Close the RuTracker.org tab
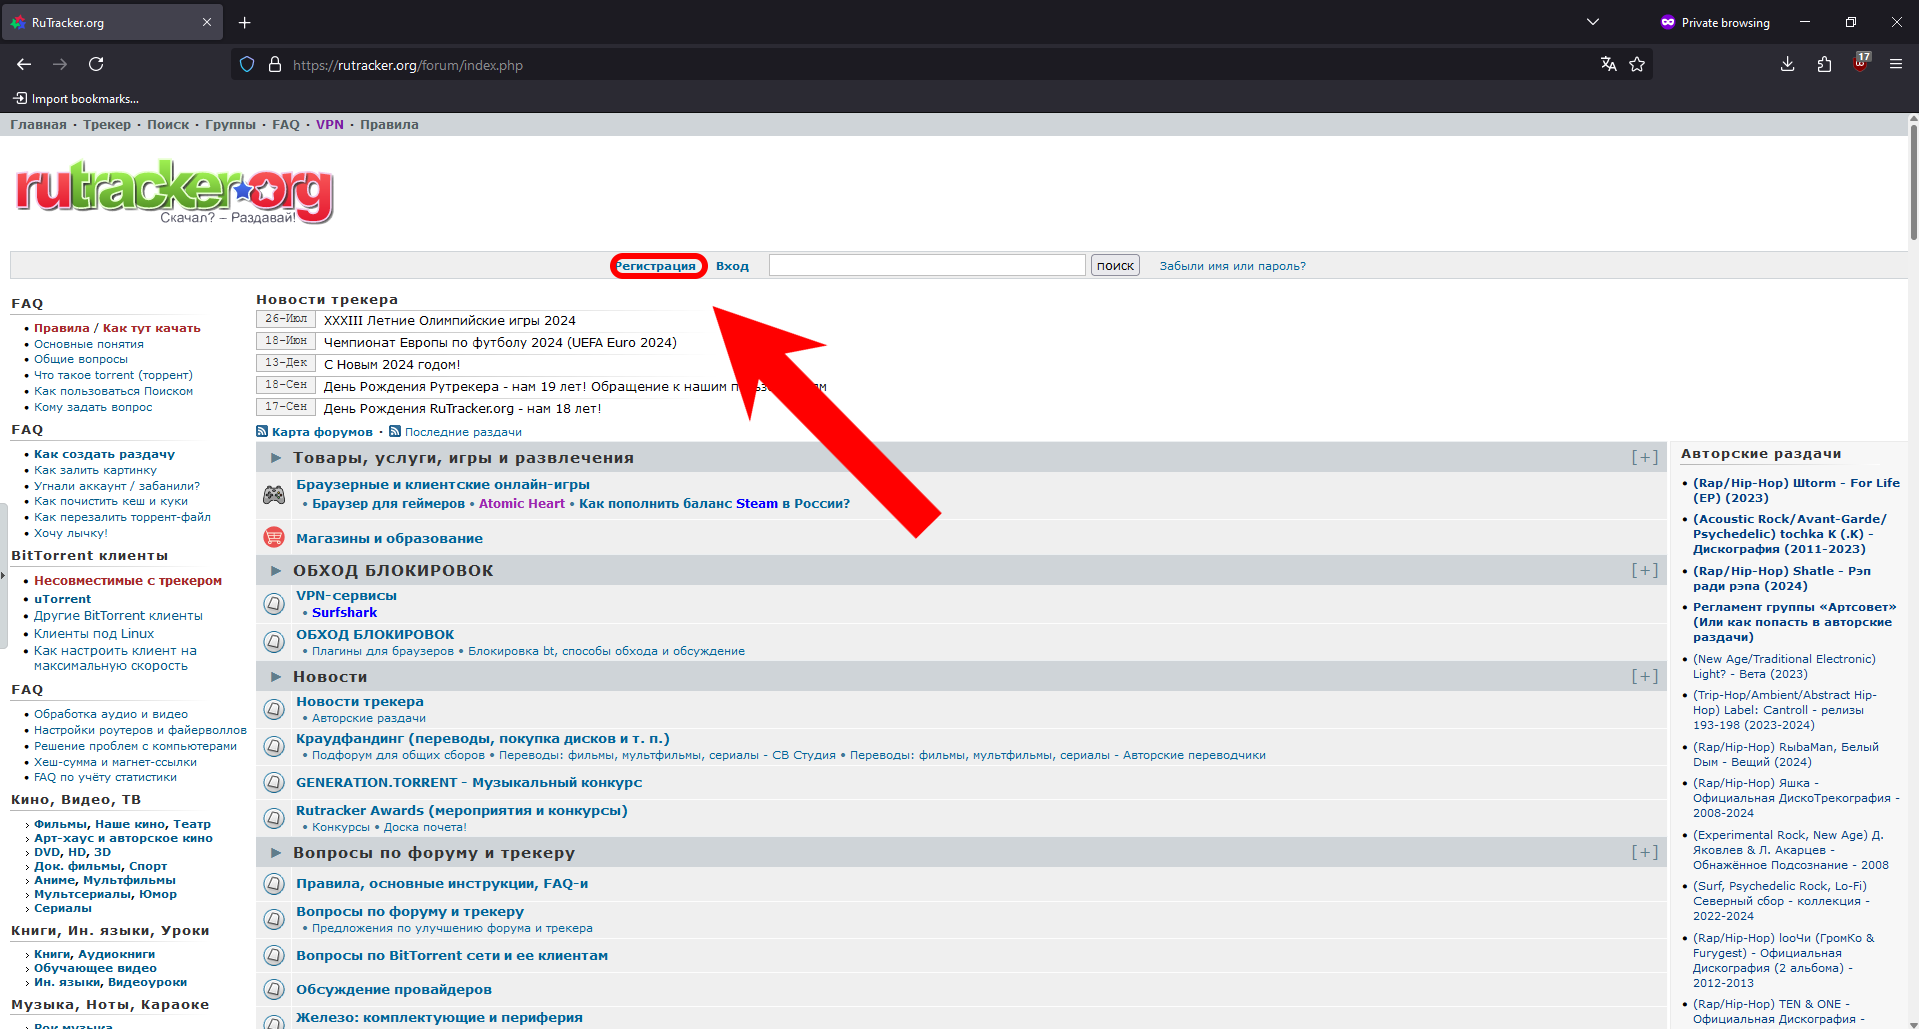The width and height of the screenshot is (1919, 1029). [x=207, y=22]
